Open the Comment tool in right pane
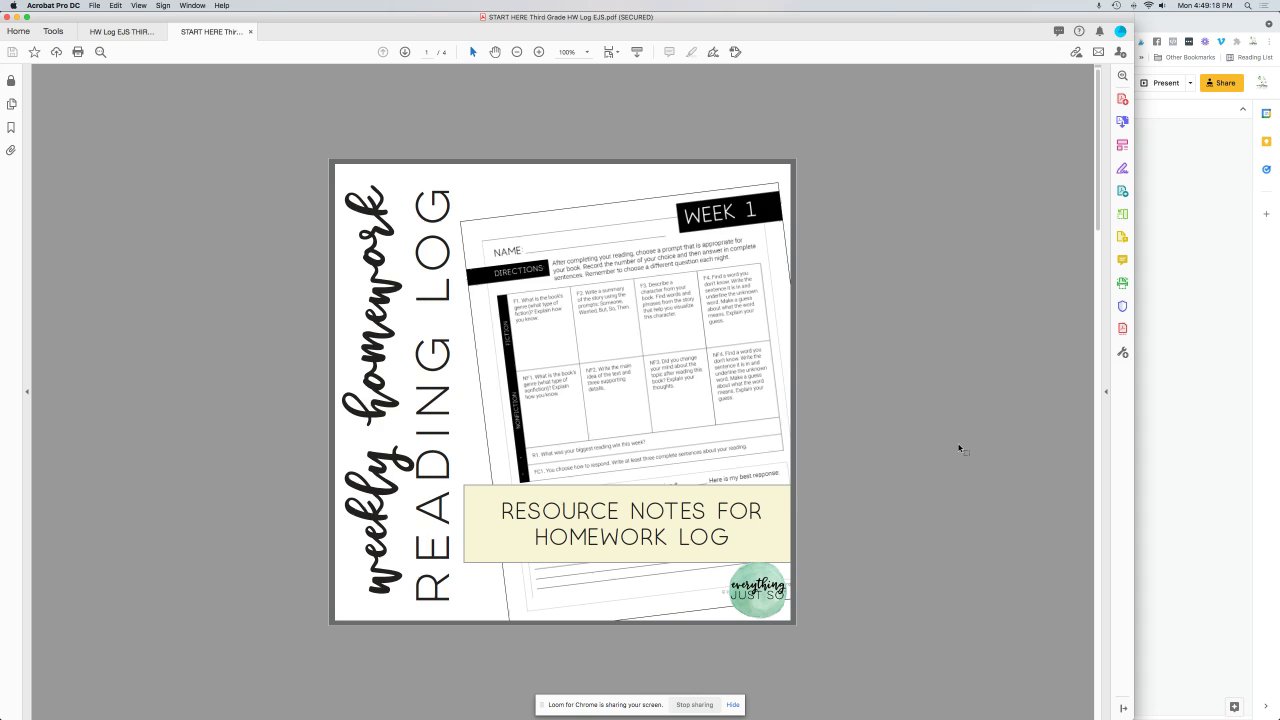This screenshot has width=1280, height=720. [x=1123, y=260]
